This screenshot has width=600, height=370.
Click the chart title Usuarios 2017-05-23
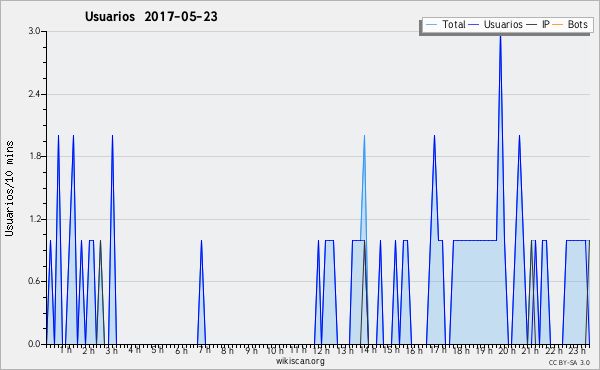pos(151,16)
